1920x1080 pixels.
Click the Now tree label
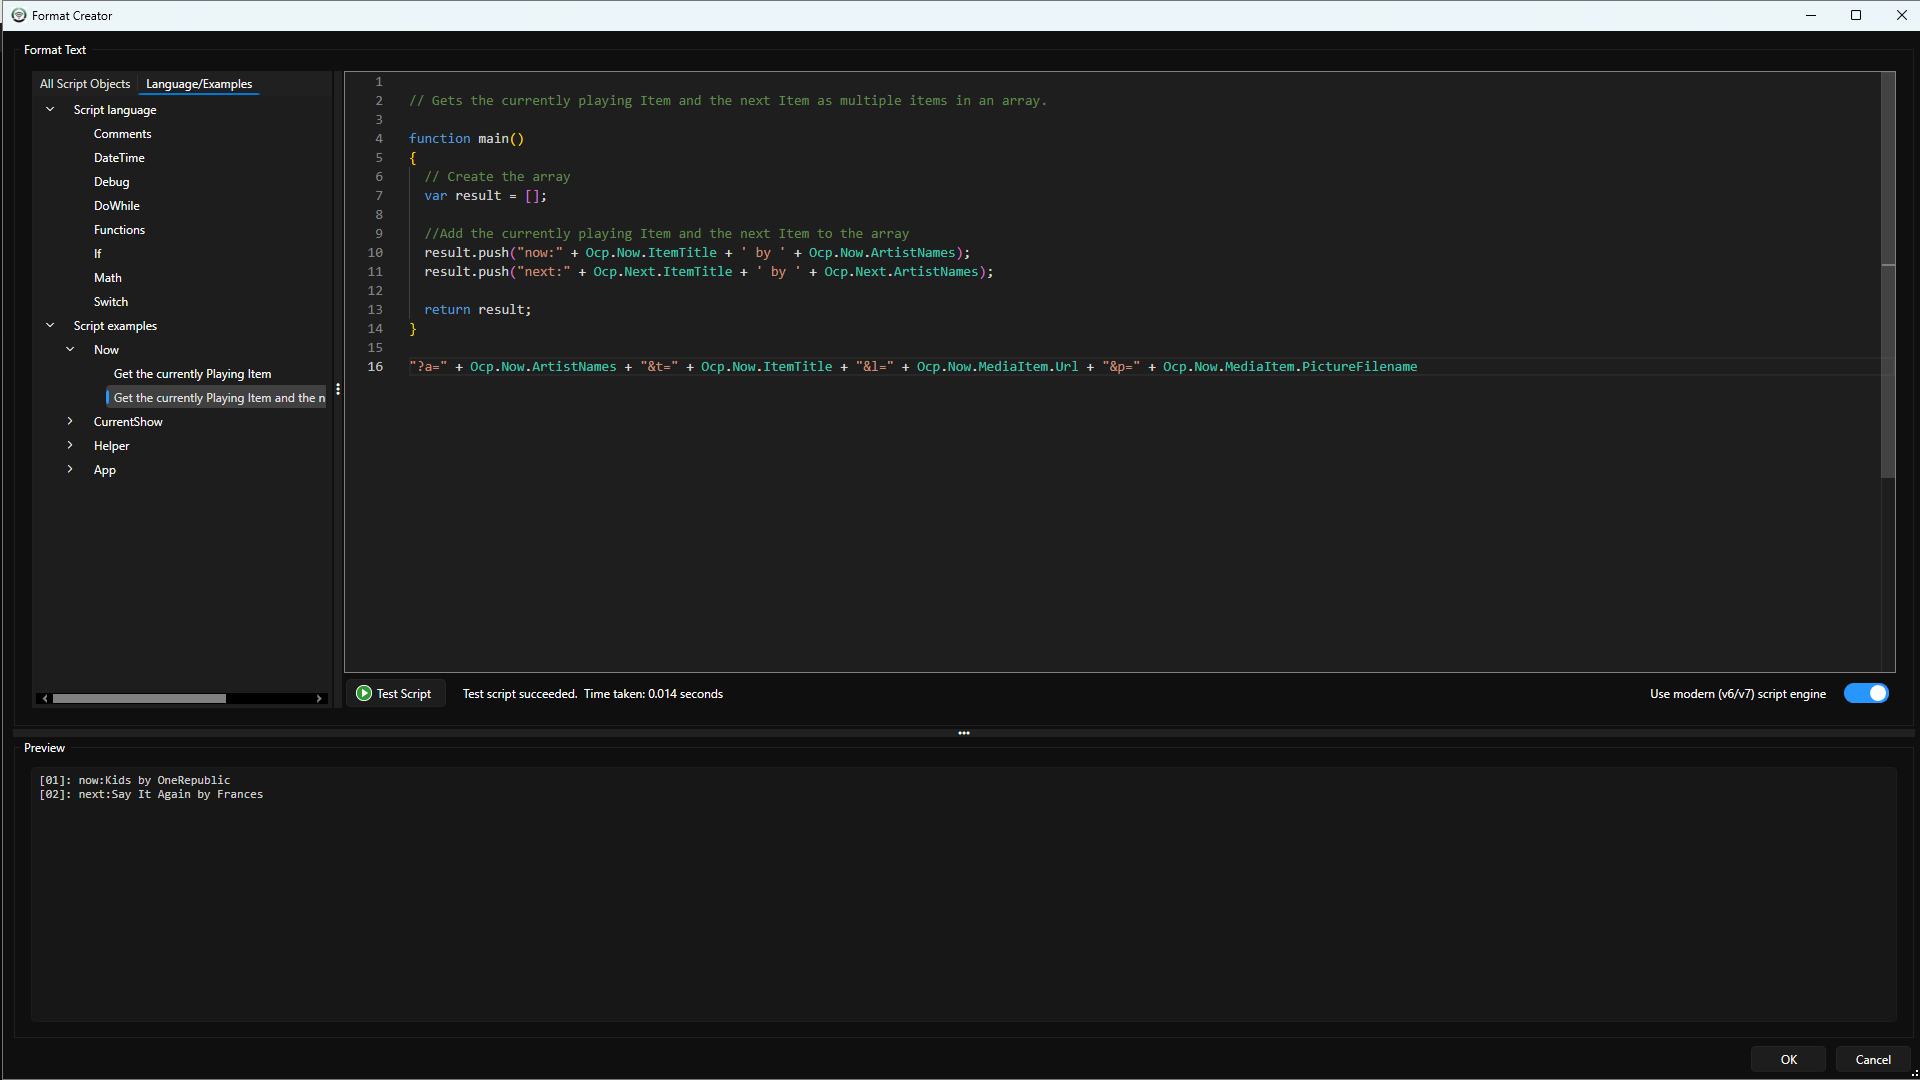106,349
